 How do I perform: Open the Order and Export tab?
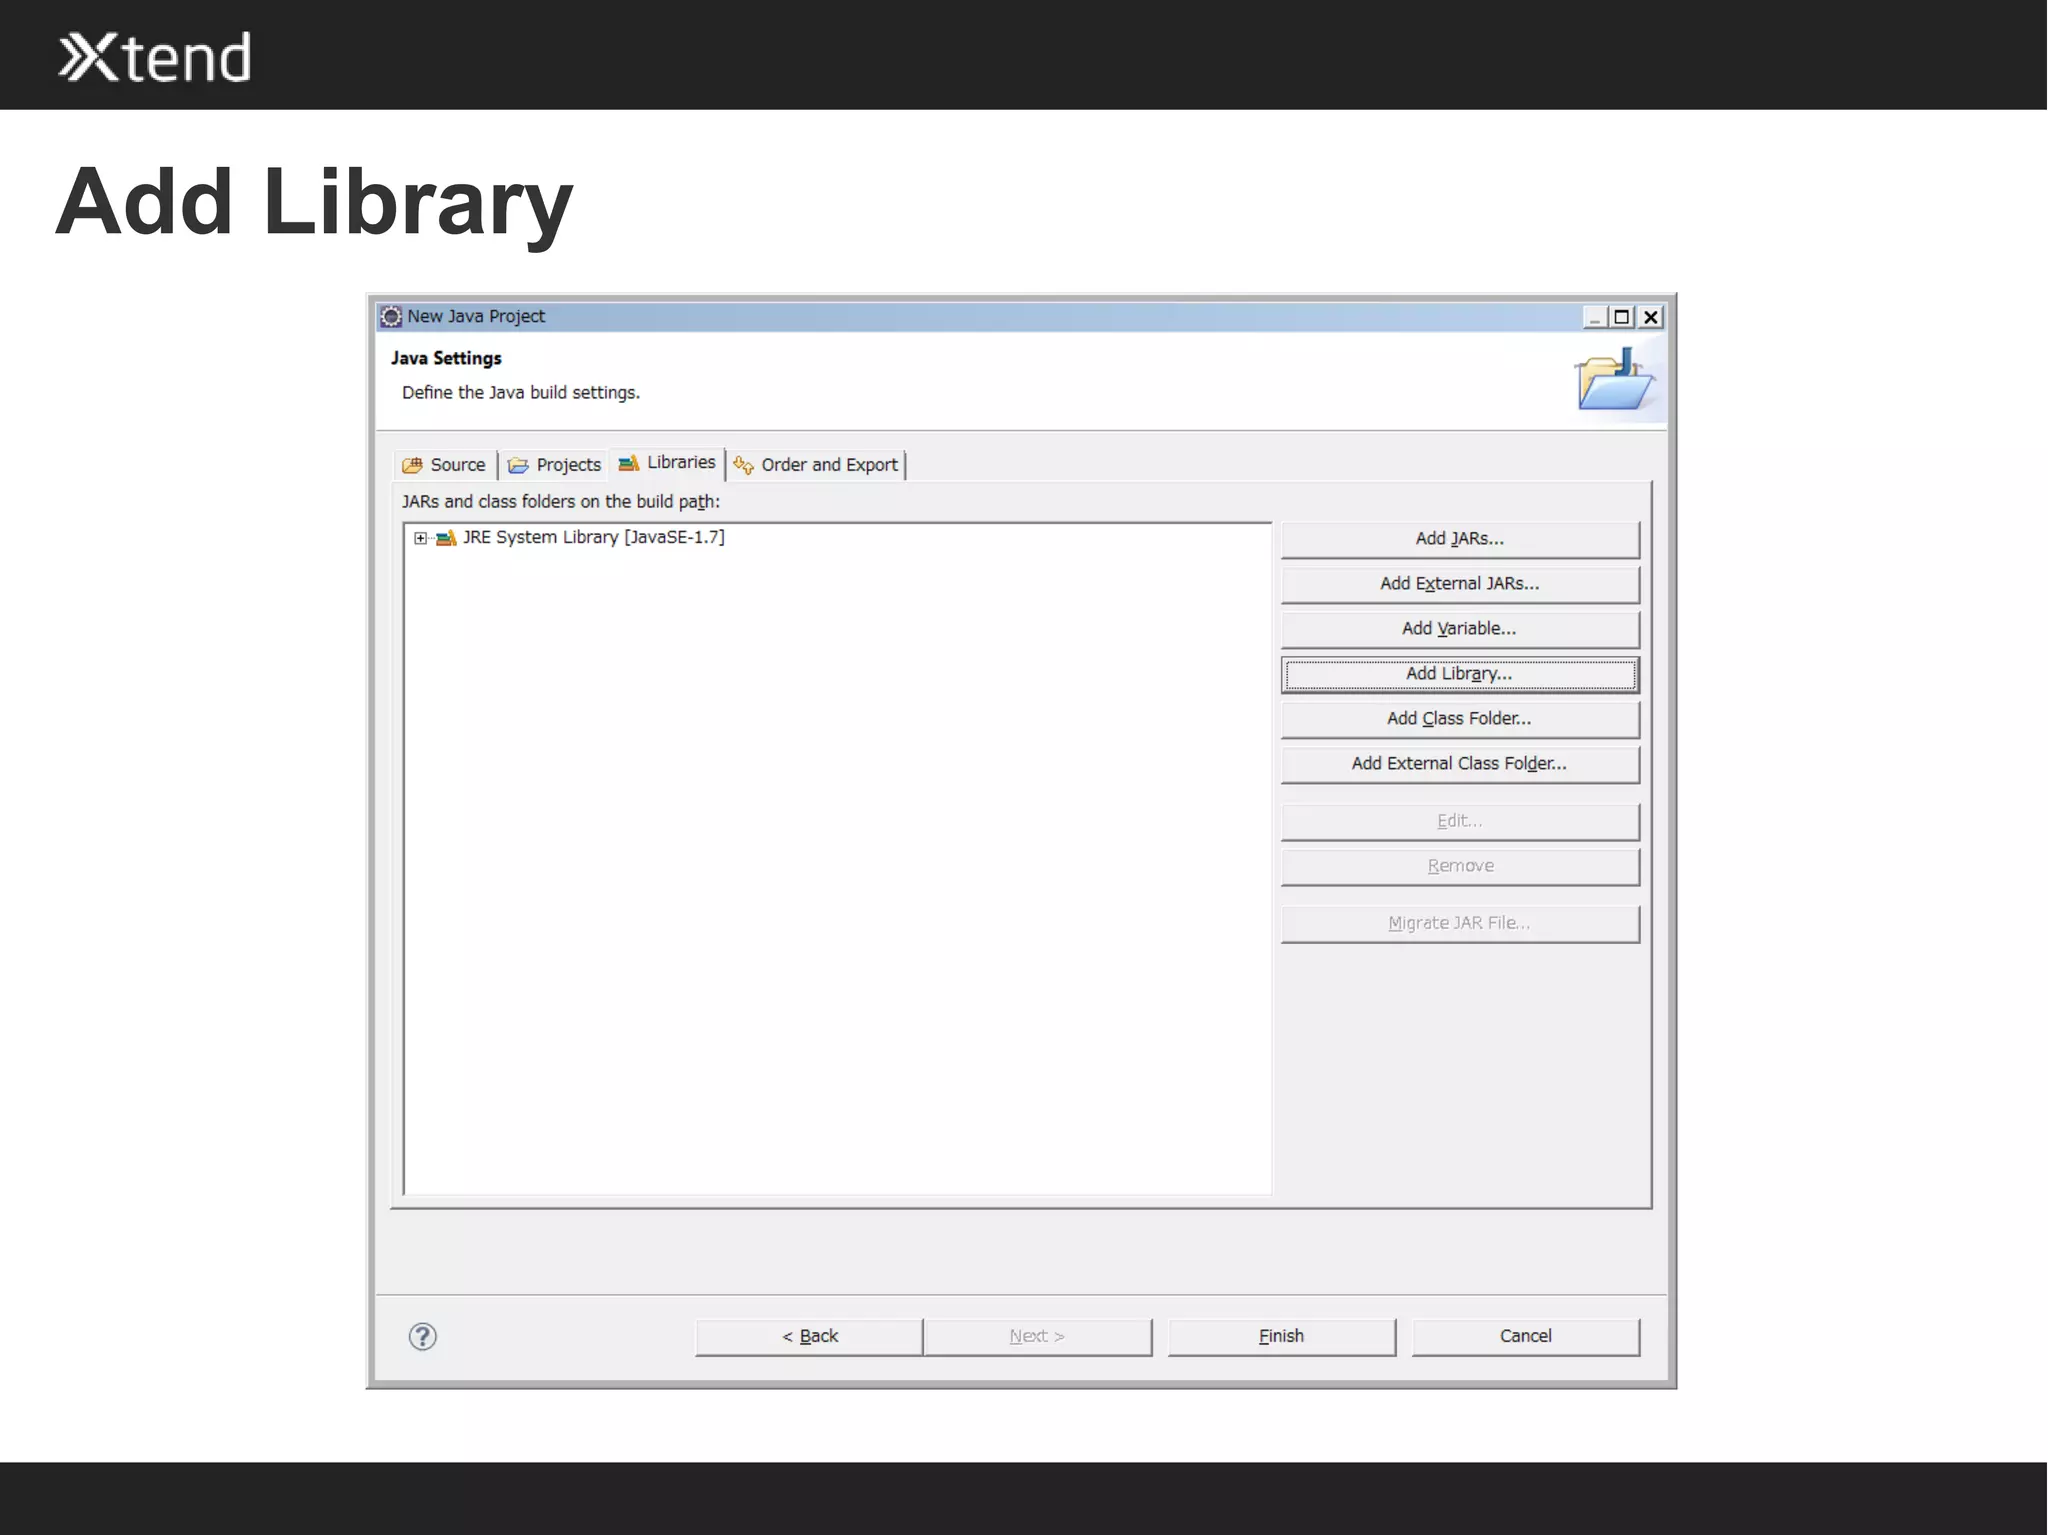[x=816, y=465]
